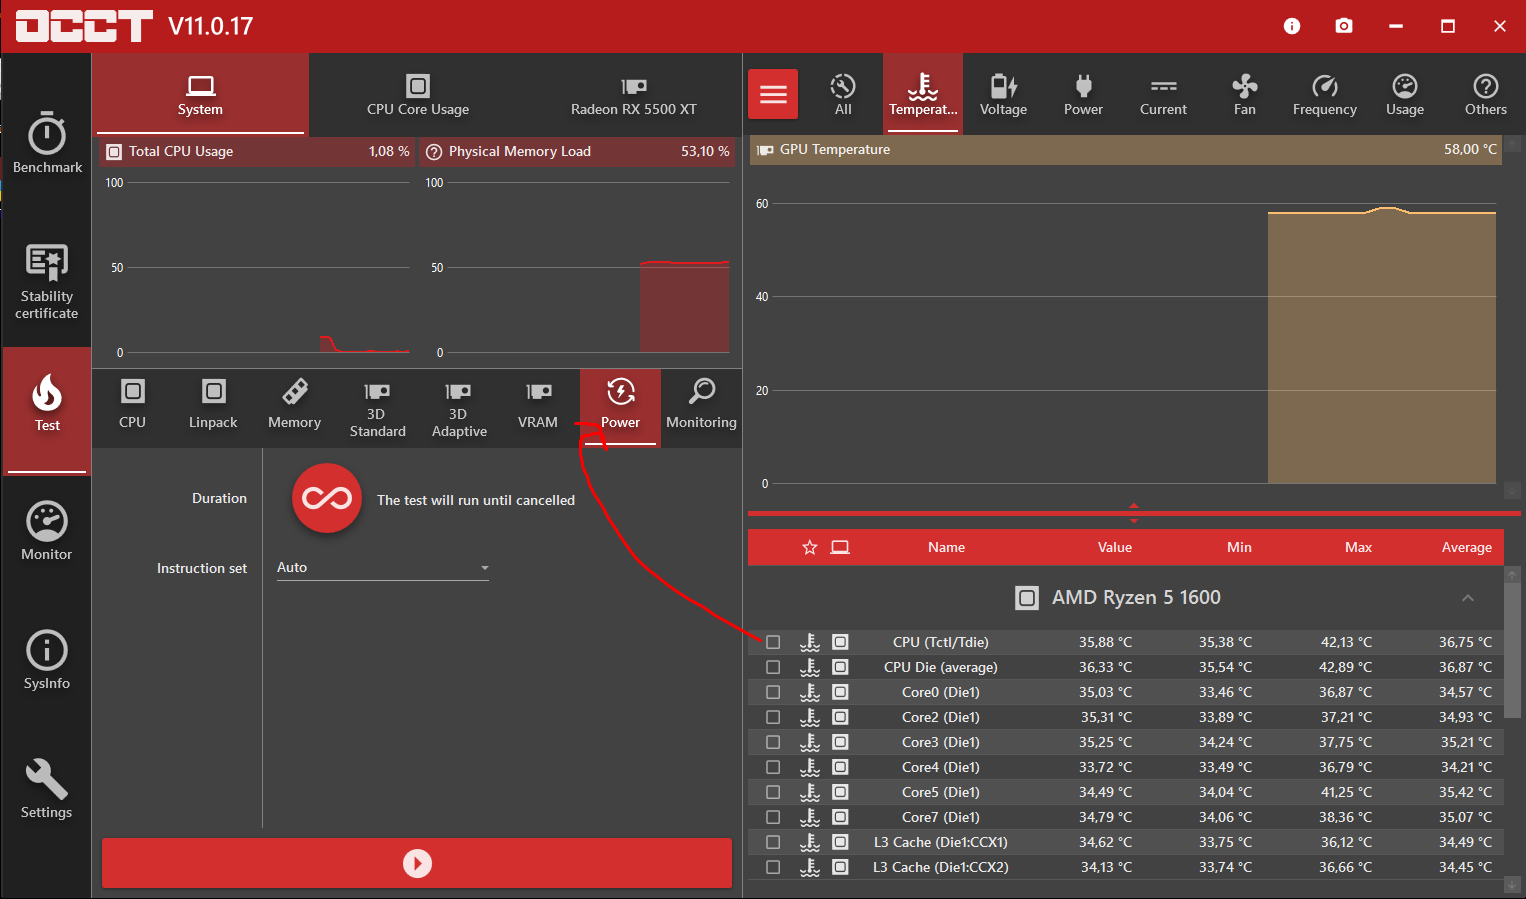Click the laptop column header icon
The width and height of the screenshot is (1526, 899).
click(840, 547)
